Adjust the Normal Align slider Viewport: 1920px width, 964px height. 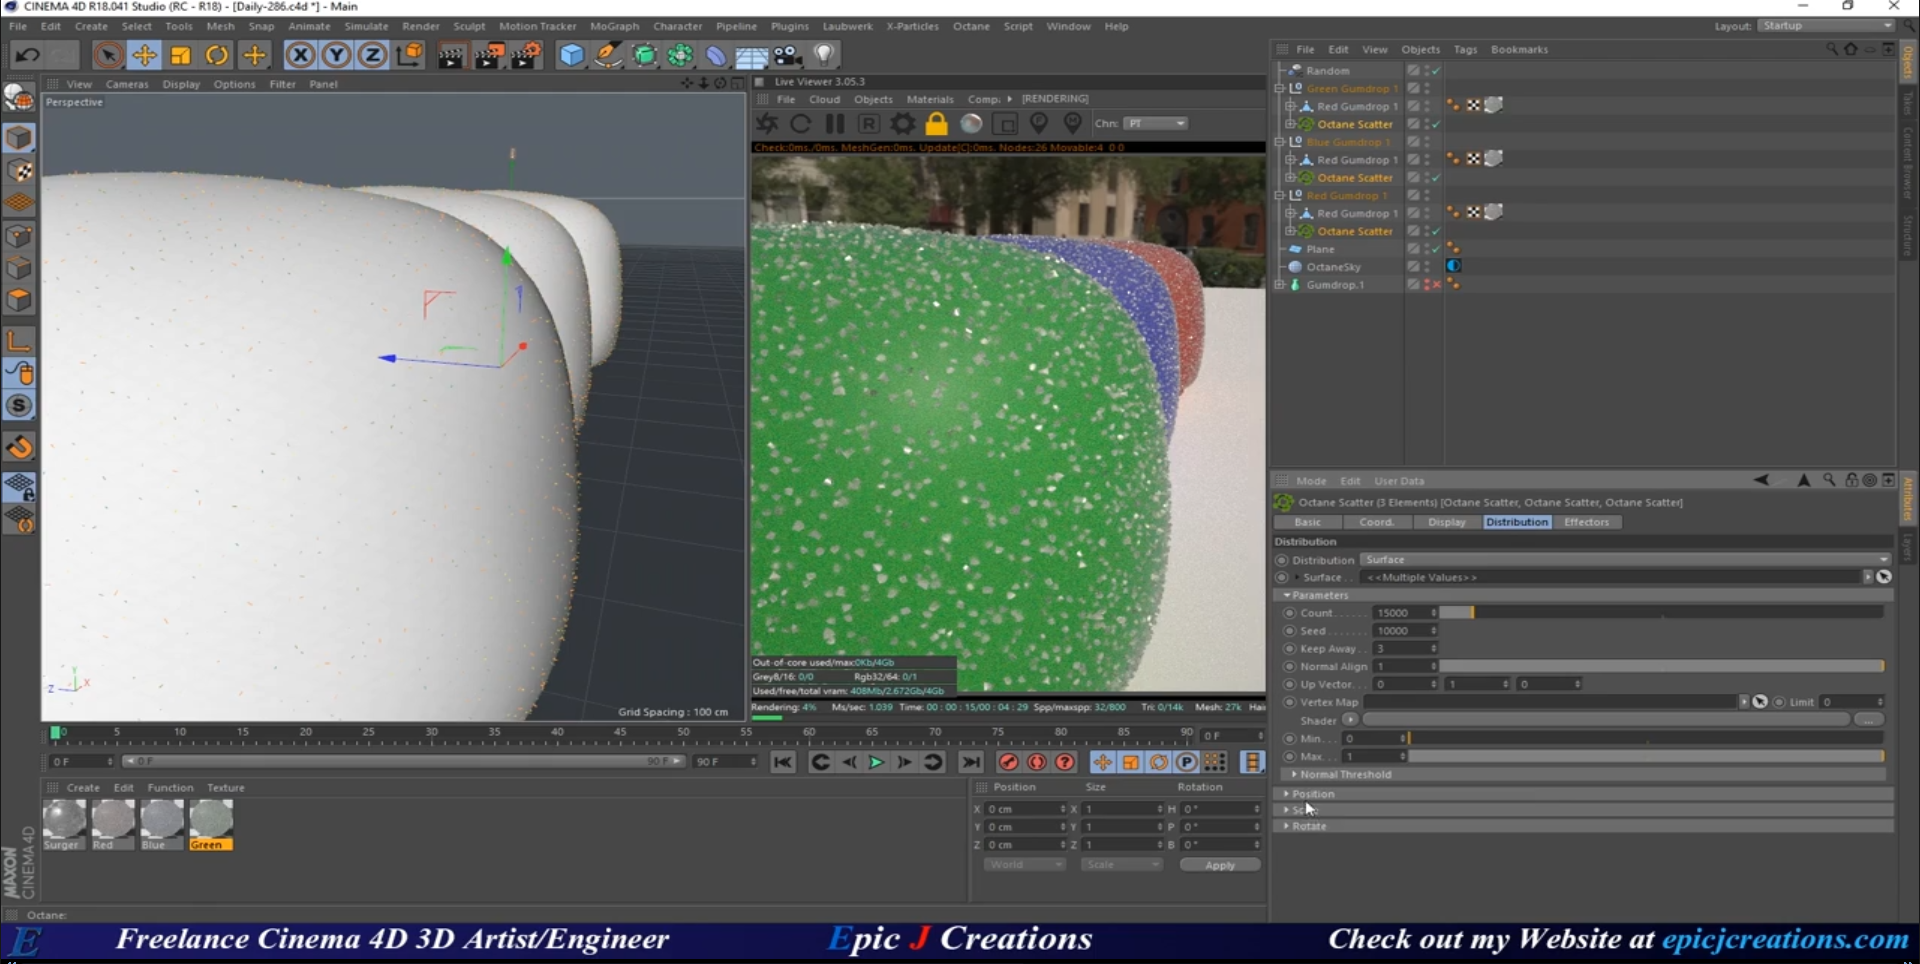coord(1662,666)
